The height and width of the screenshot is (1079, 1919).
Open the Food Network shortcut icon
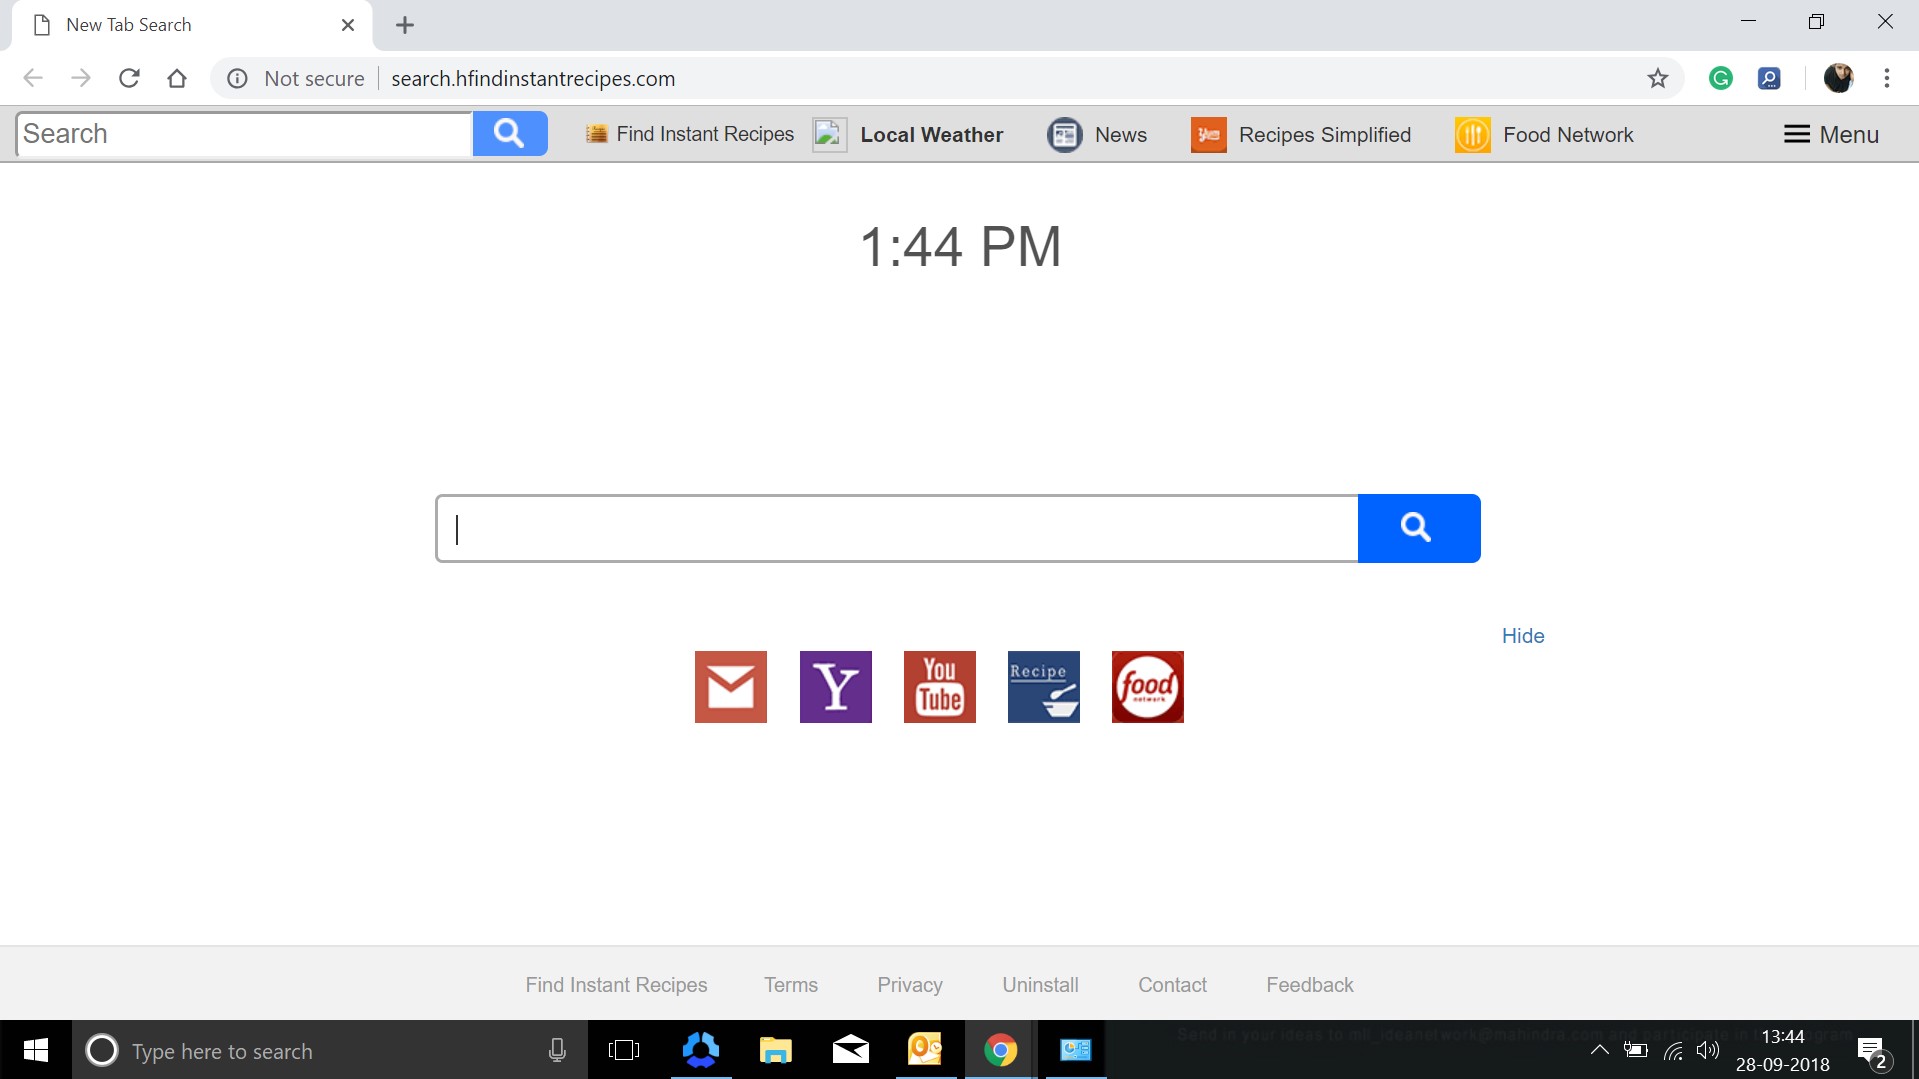point(1147,686)
